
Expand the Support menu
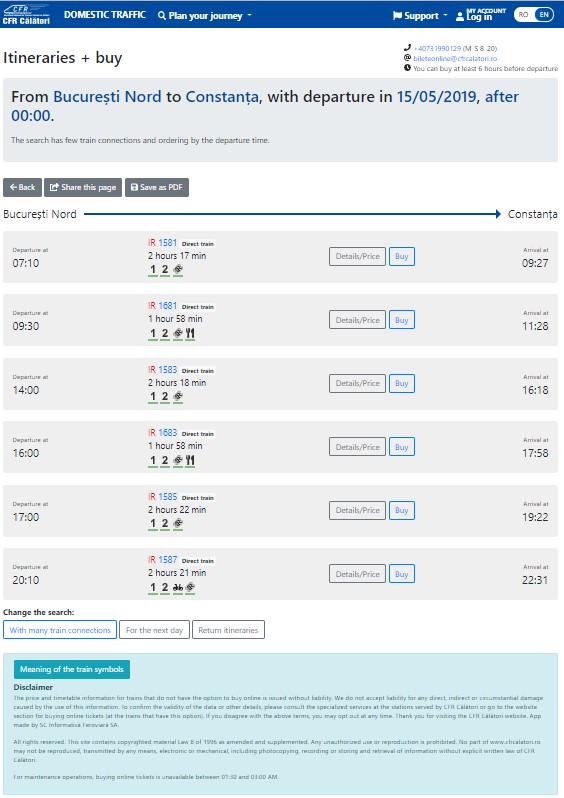pos(420,16)
